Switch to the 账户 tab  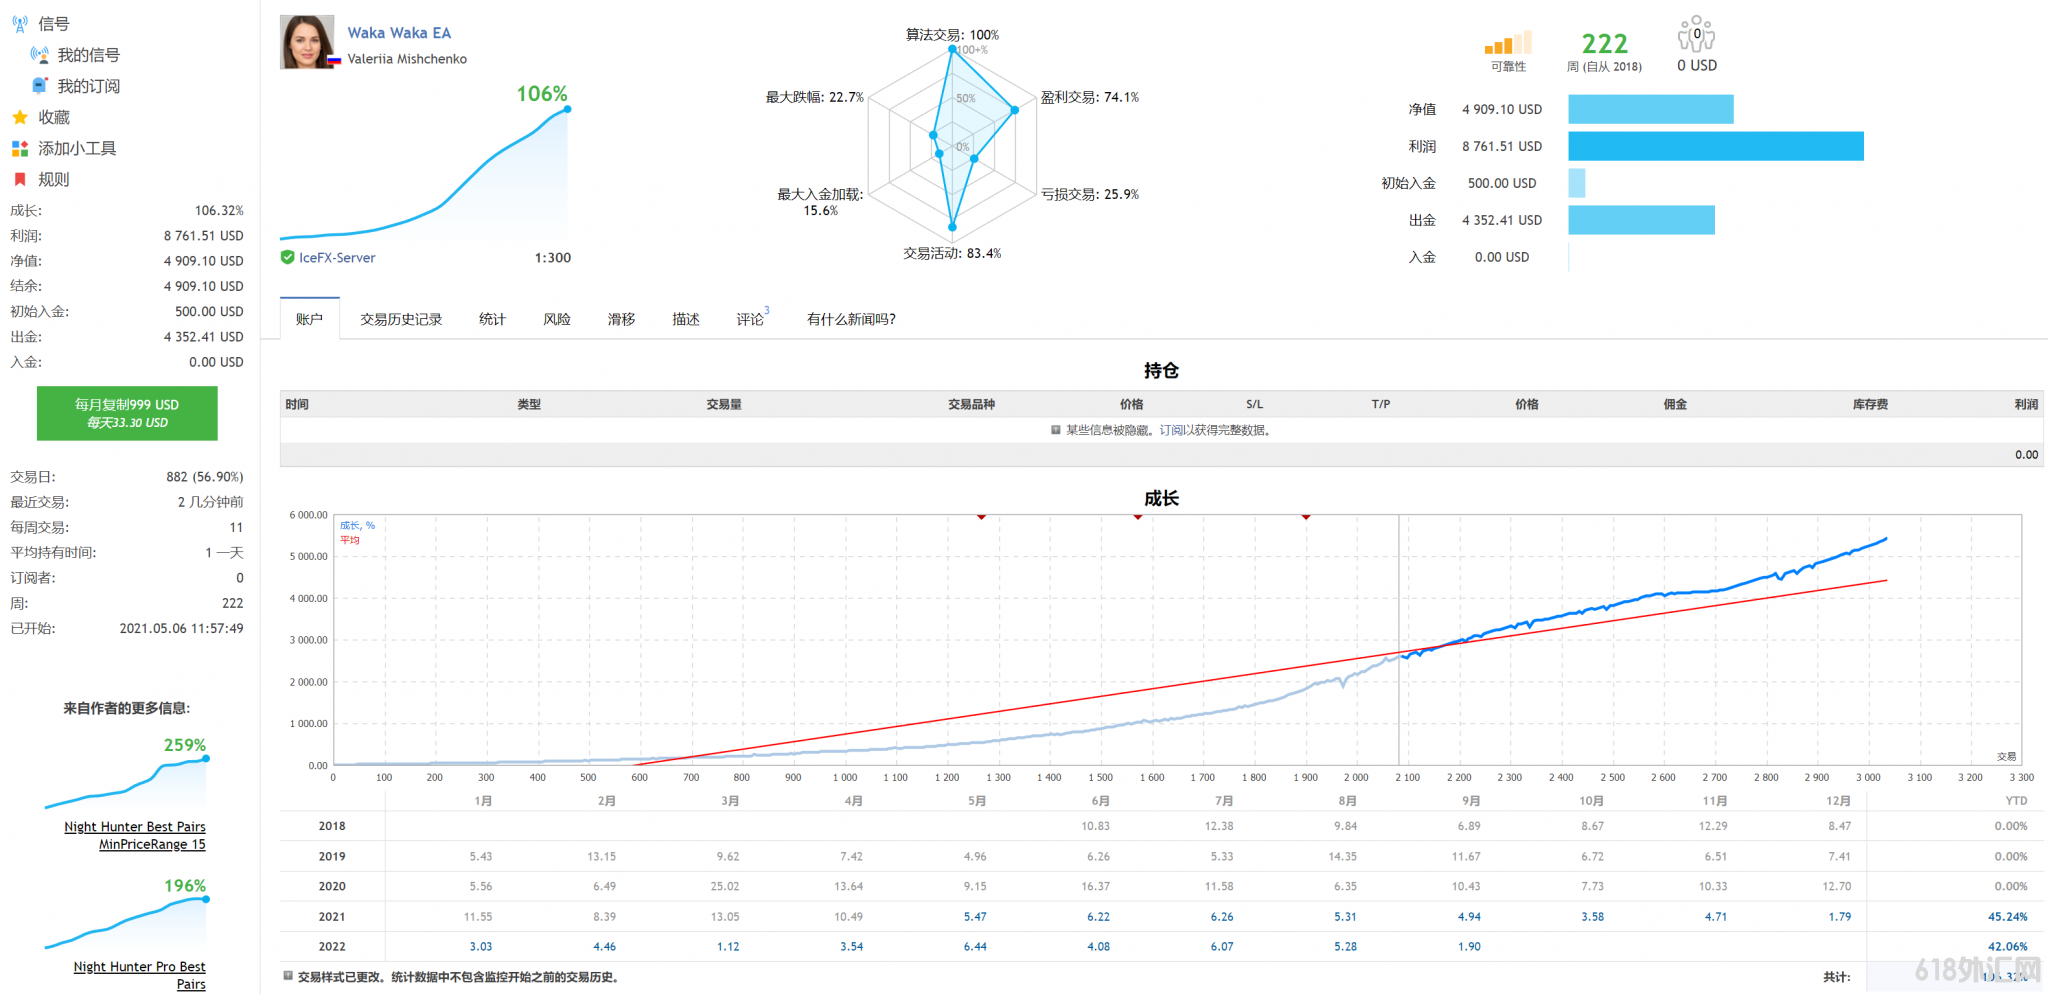[310, 319]
